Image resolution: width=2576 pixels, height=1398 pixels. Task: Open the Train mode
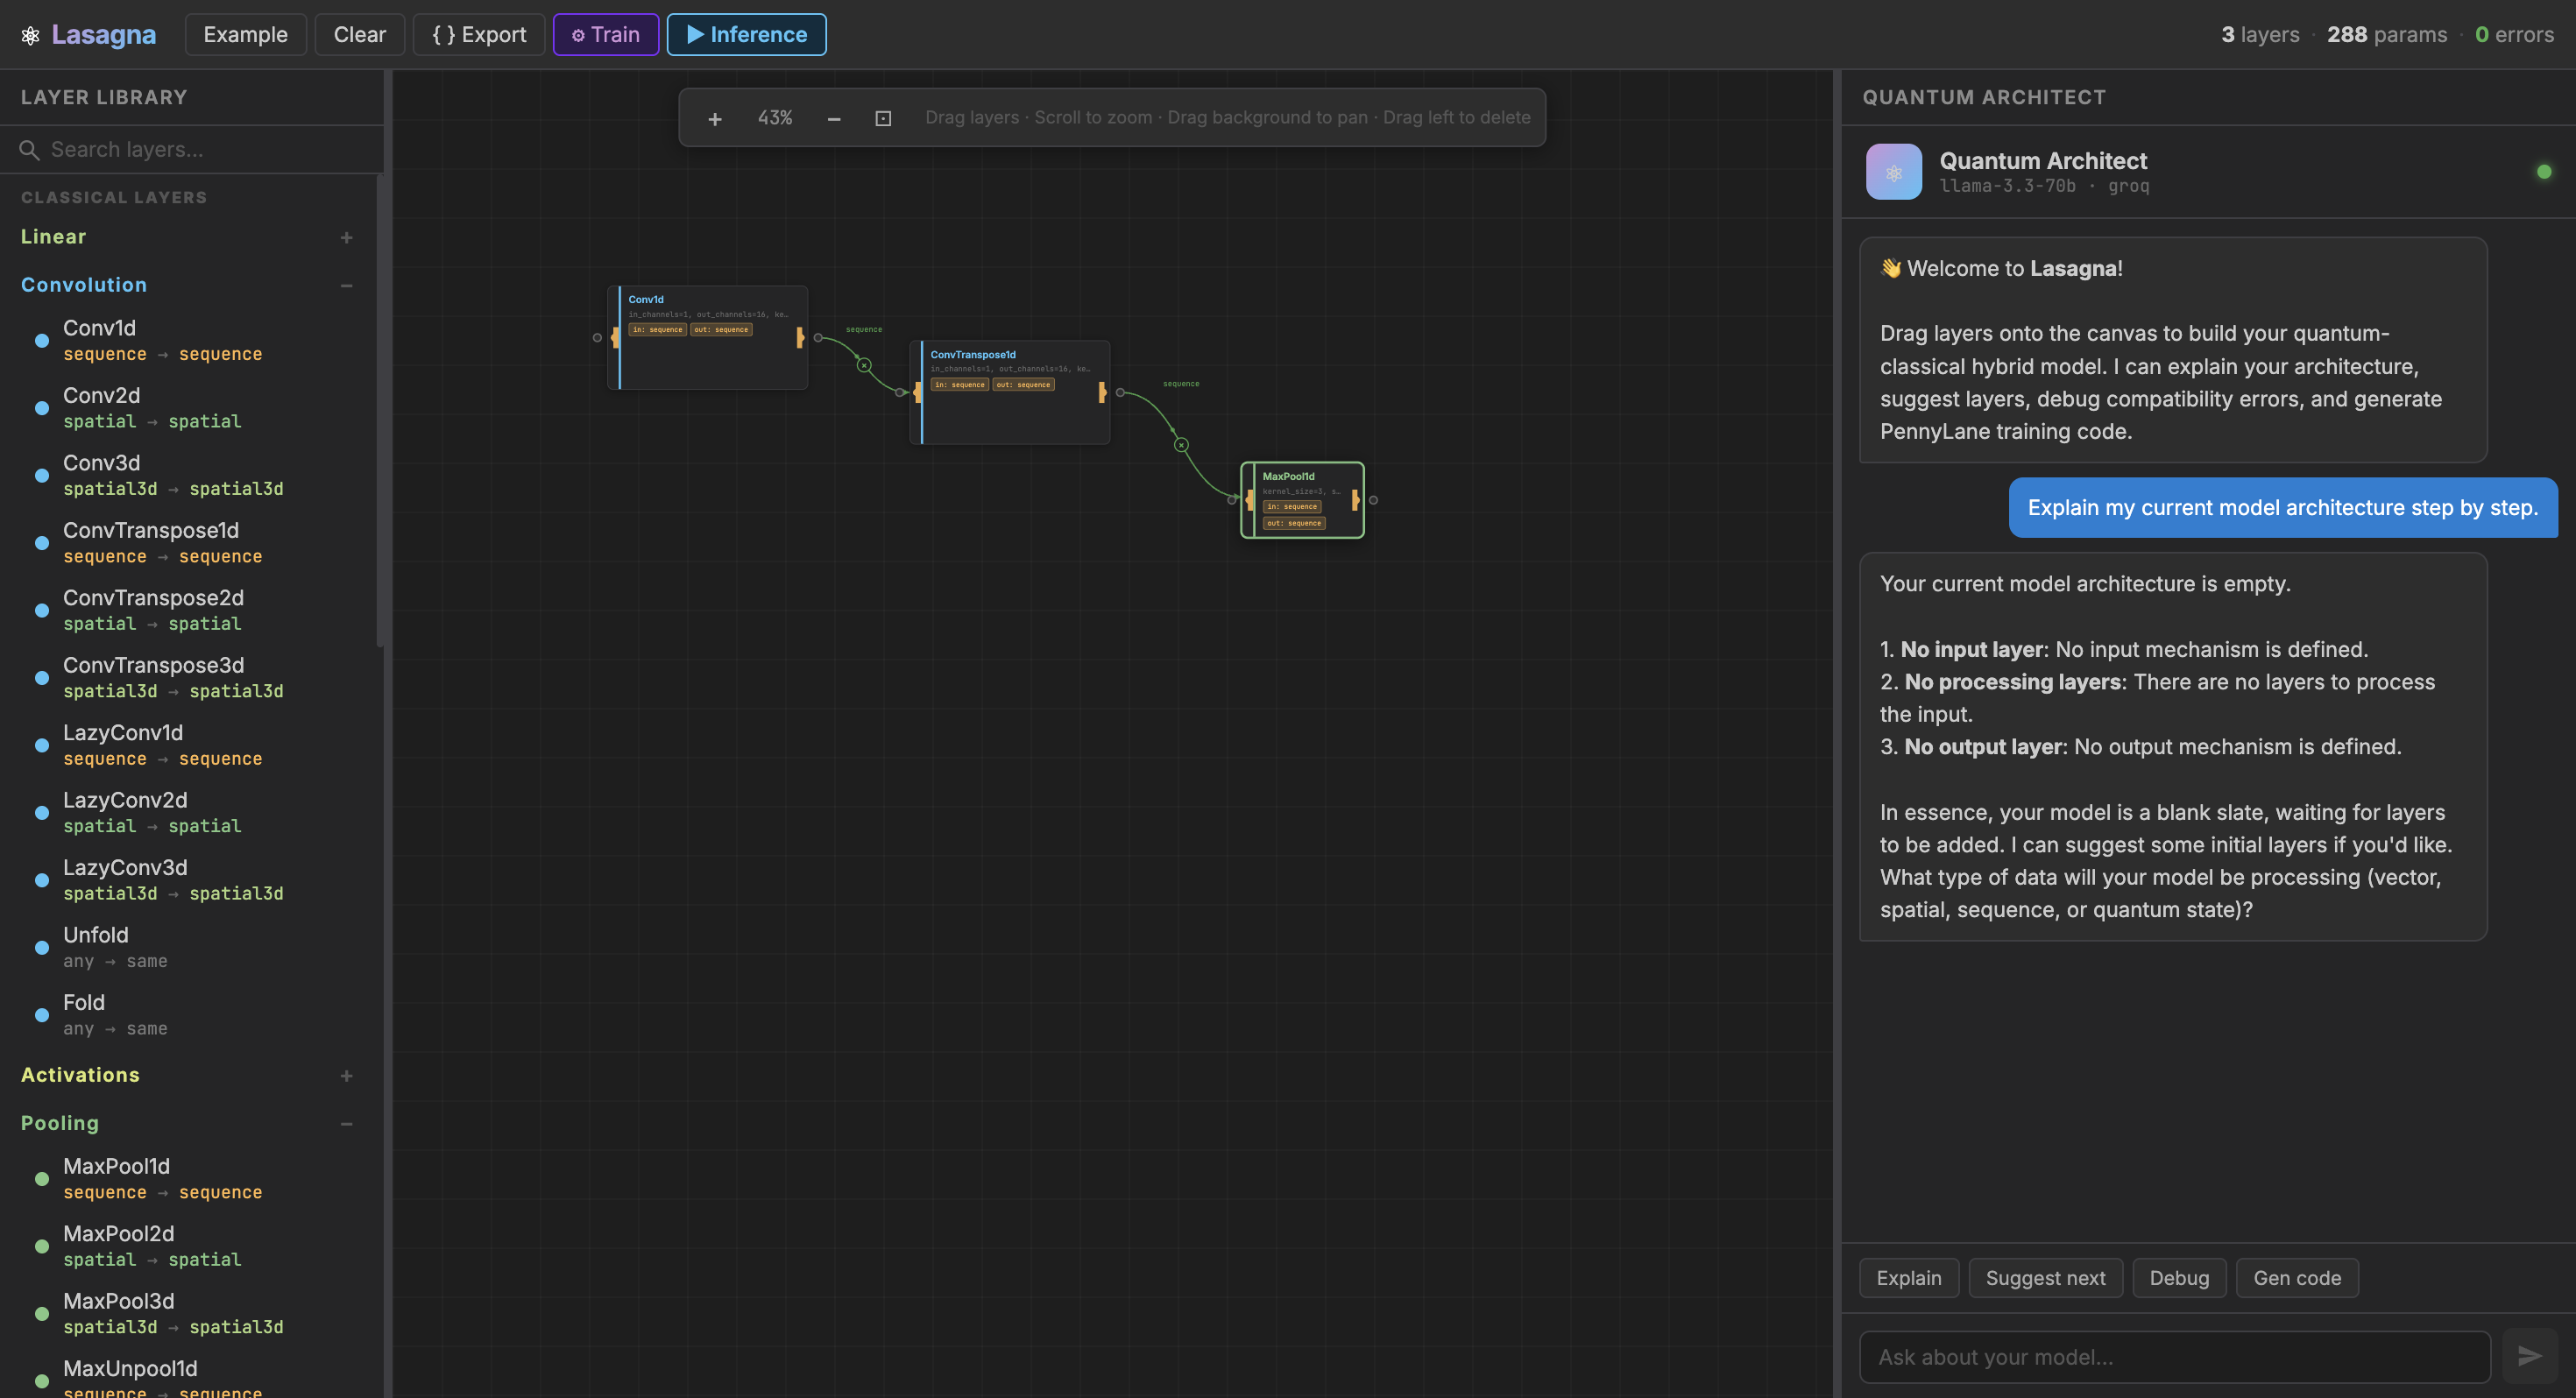(x=605, y=35)
